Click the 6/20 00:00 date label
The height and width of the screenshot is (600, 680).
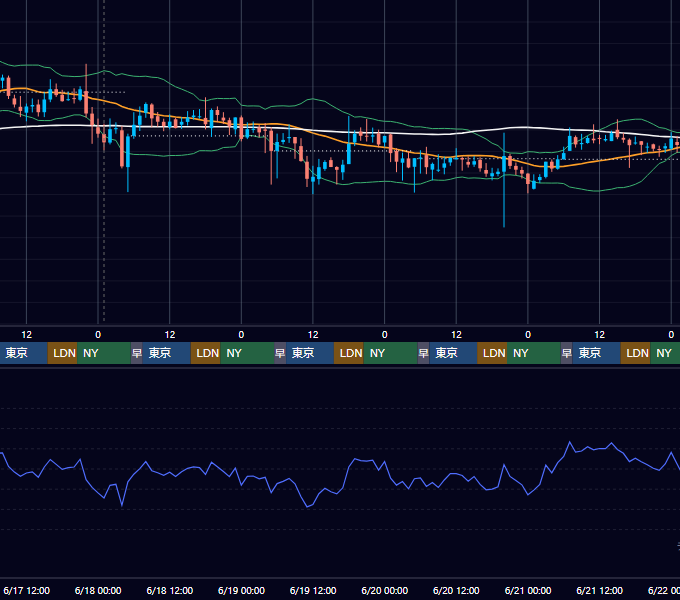385,590
